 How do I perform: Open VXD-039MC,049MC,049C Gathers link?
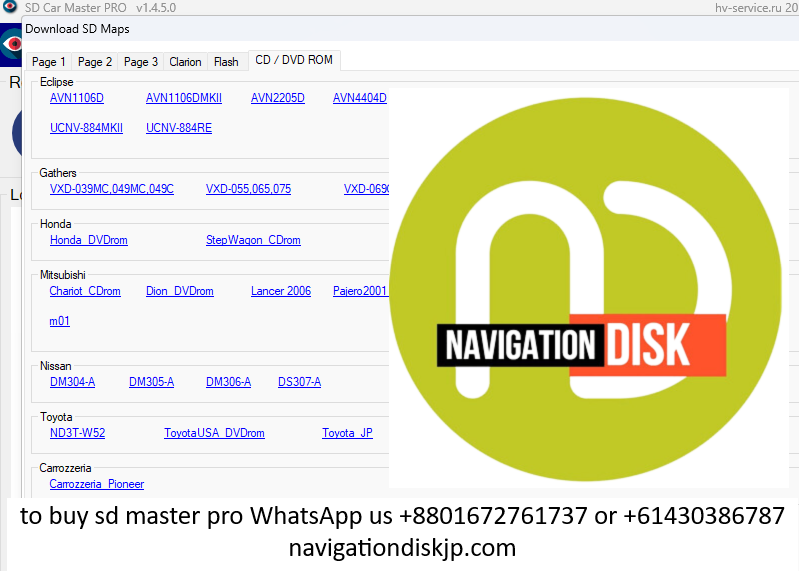[x=112, y=189]
